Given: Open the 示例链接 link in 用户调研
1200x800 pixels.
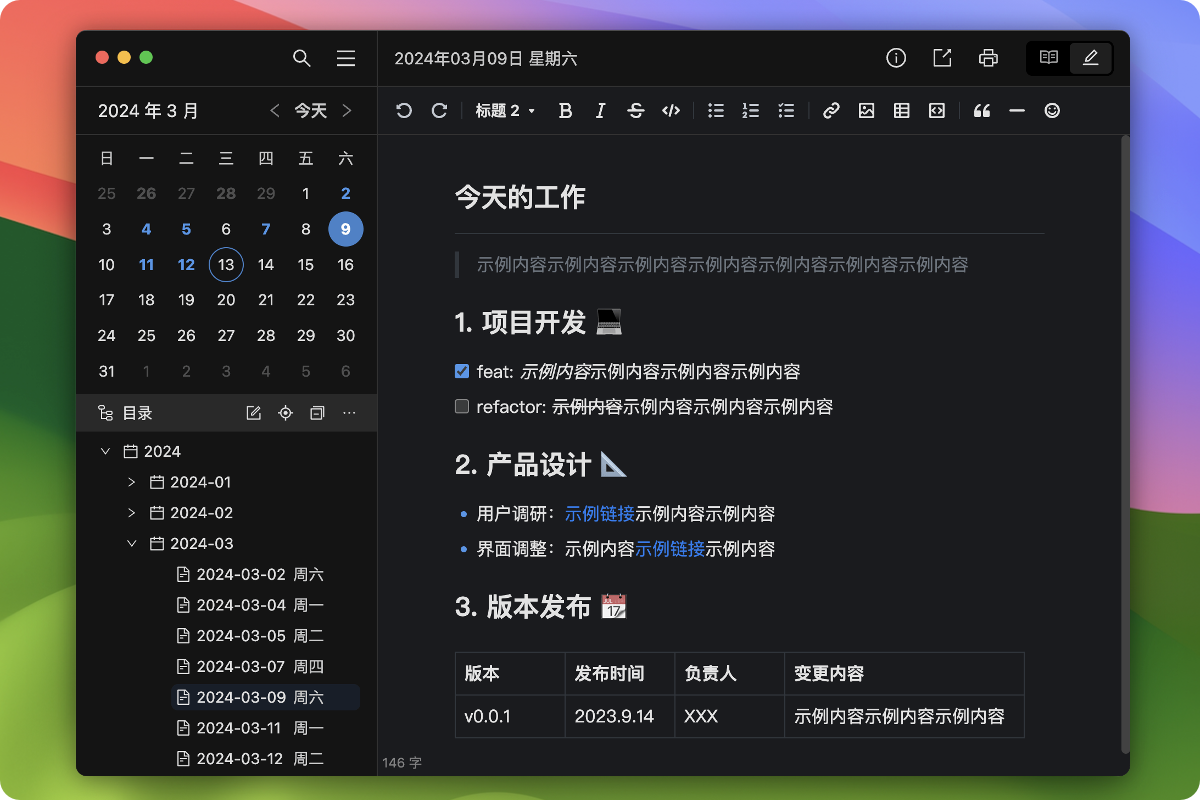Looking at the screenshot, I should (599, 514).
